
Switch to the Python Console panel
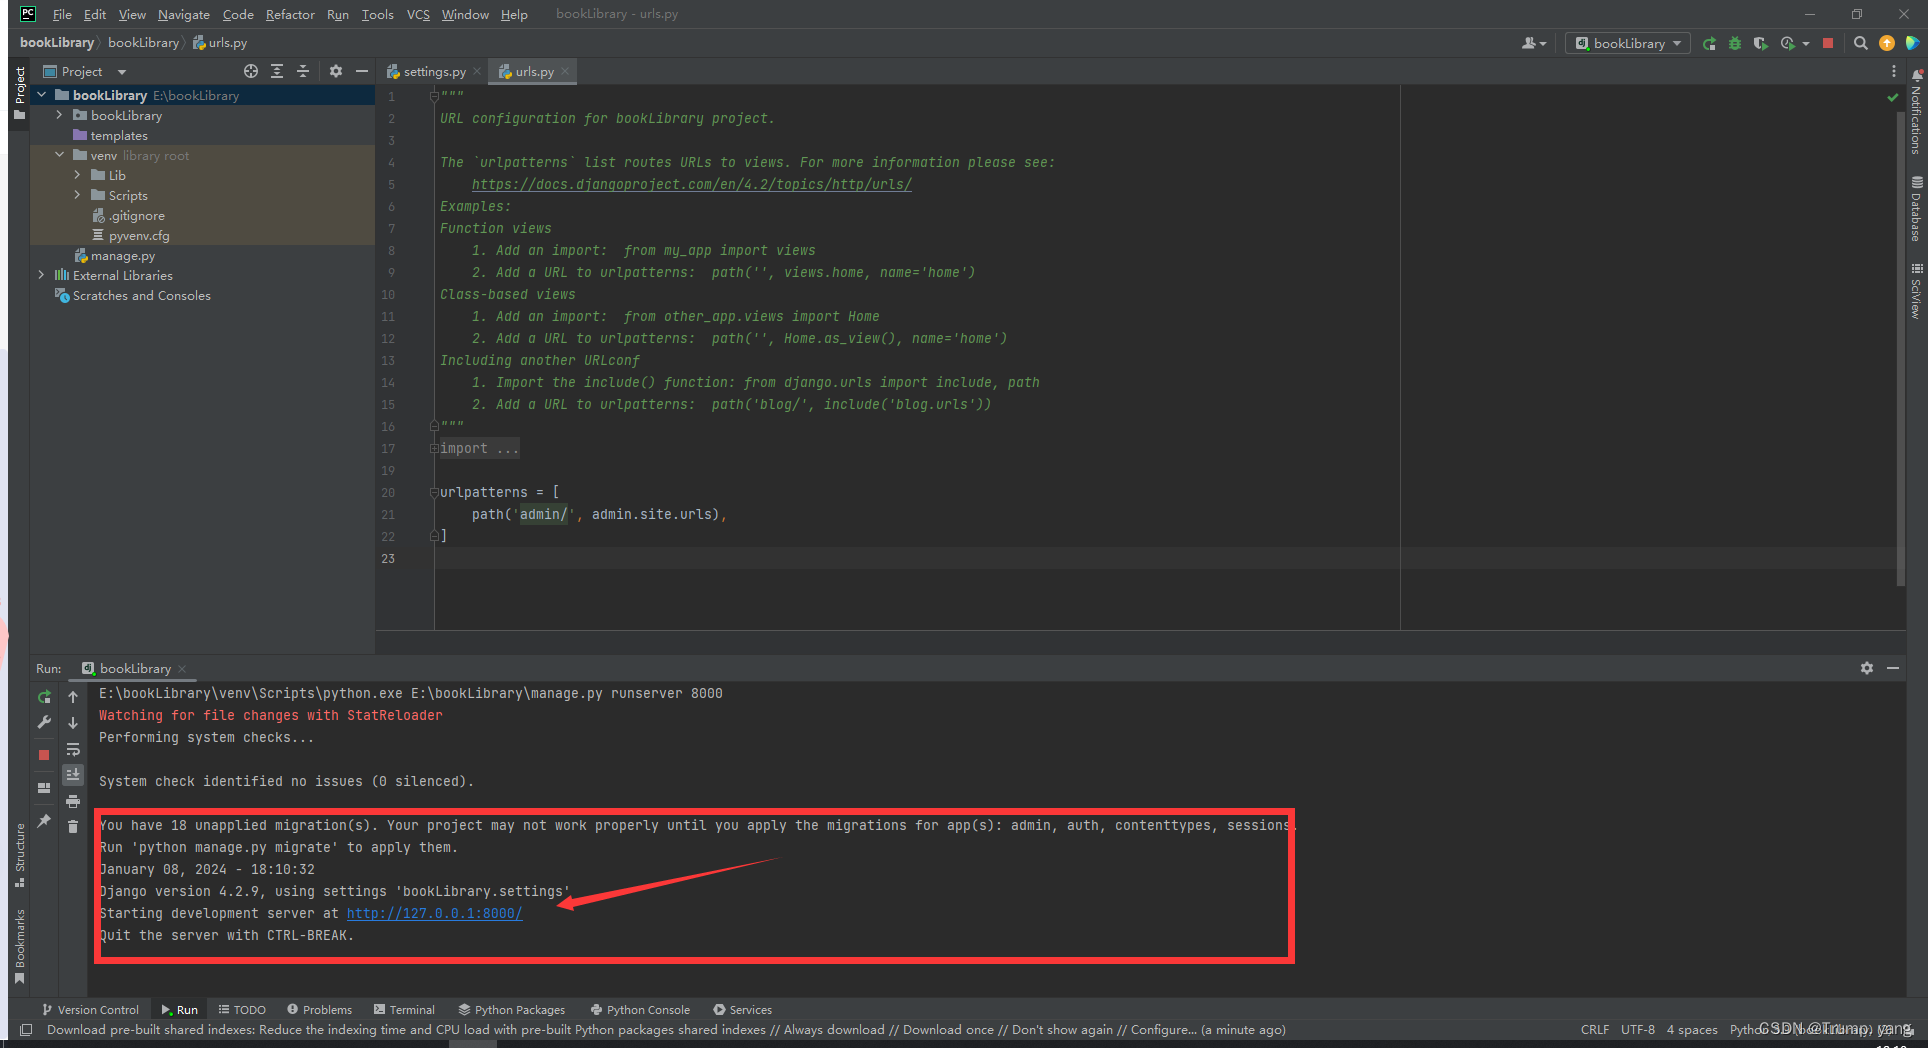tap(640, 1009)
